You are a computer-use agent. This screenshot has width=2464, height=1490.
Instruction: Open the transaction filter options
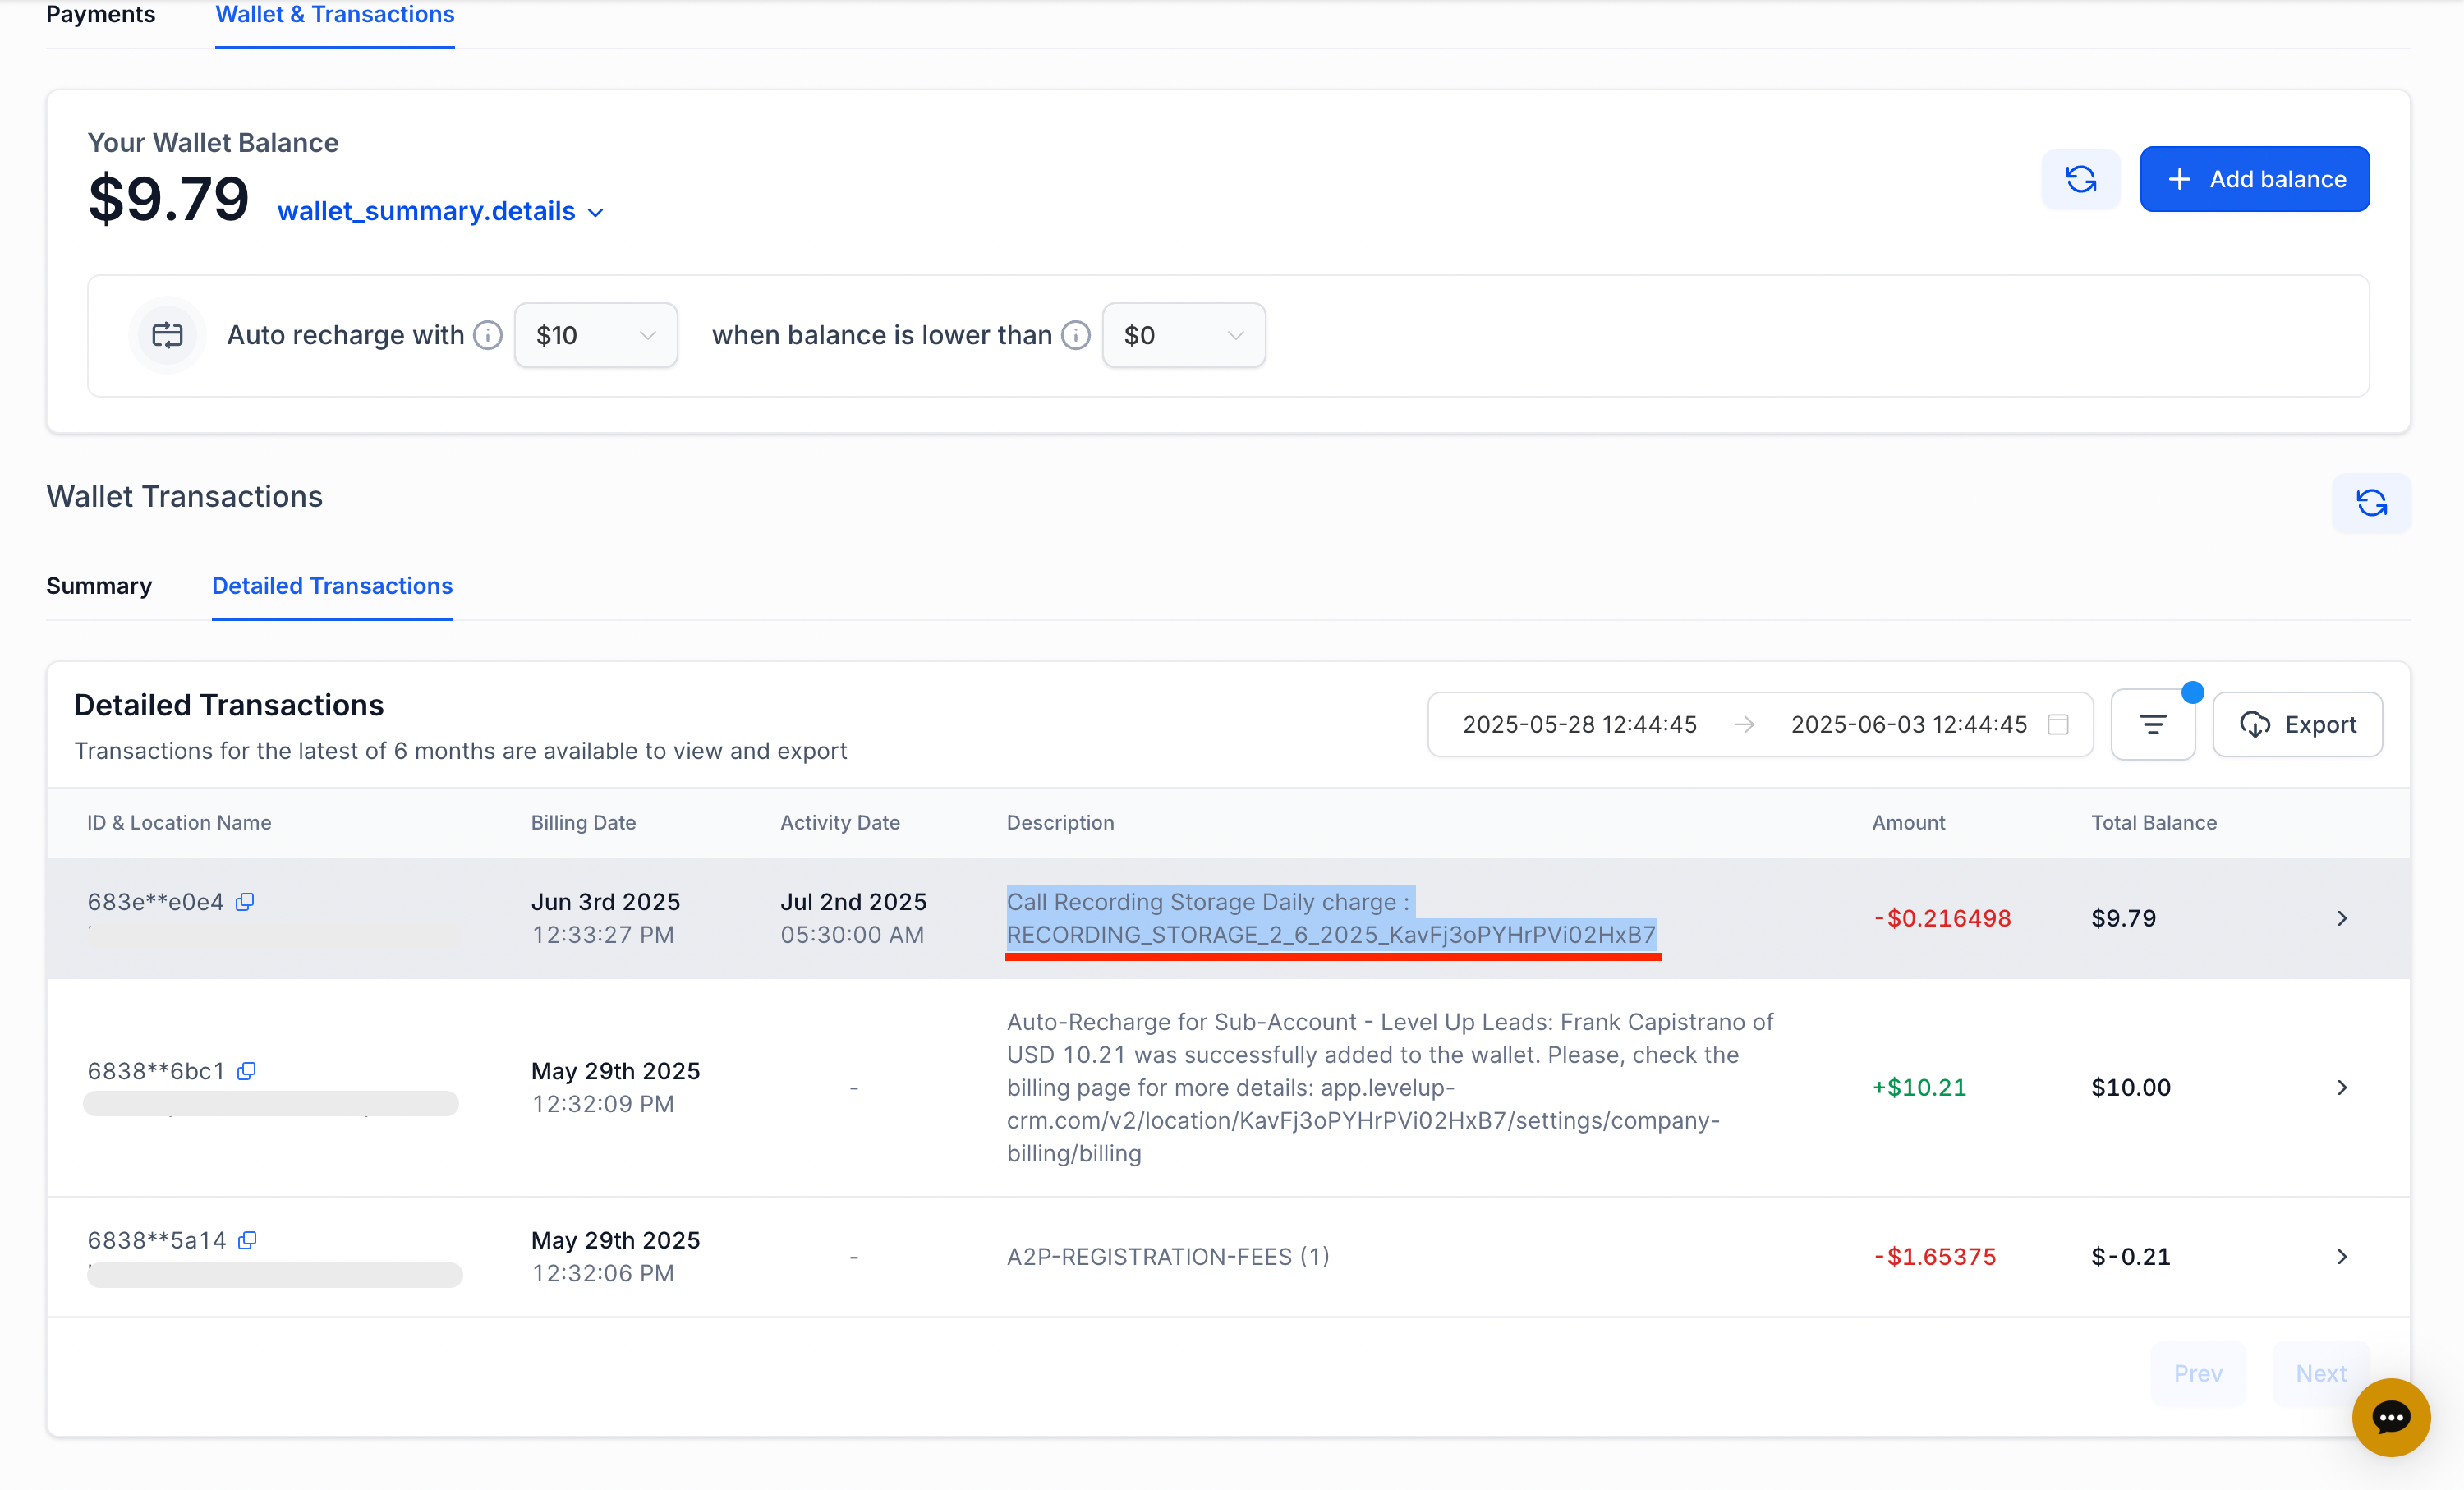[x=2152, y=724]
